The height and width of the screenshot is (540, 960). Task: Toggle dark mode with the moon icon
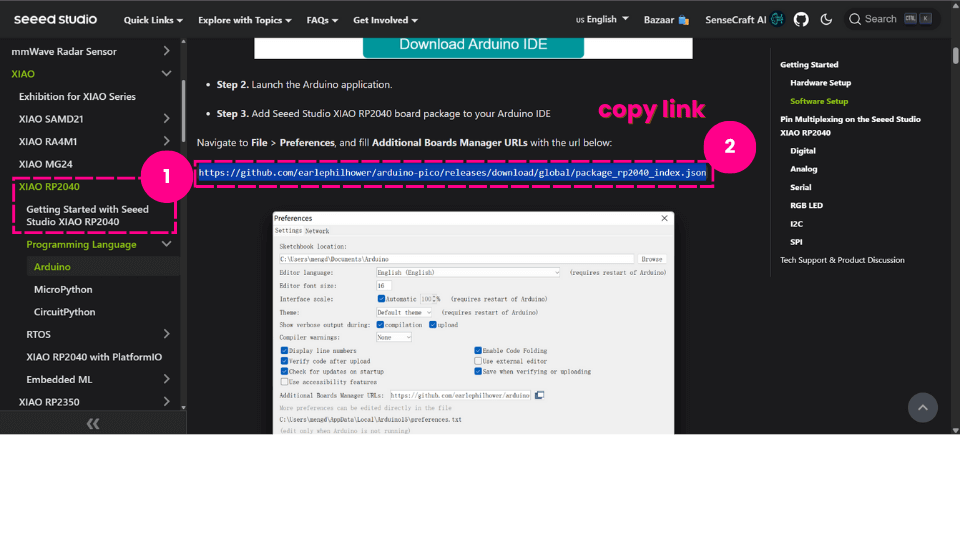tap(826, 19)
